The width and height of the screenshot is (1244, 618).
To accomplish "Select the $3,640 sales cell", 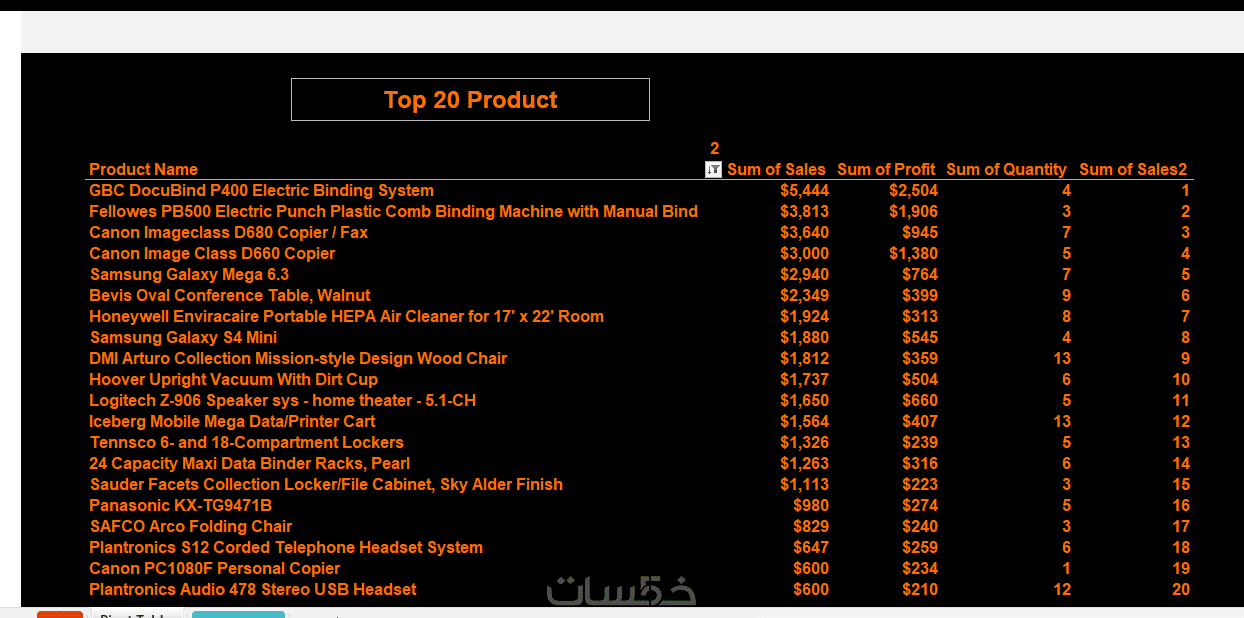I will [x=804, y=233].
